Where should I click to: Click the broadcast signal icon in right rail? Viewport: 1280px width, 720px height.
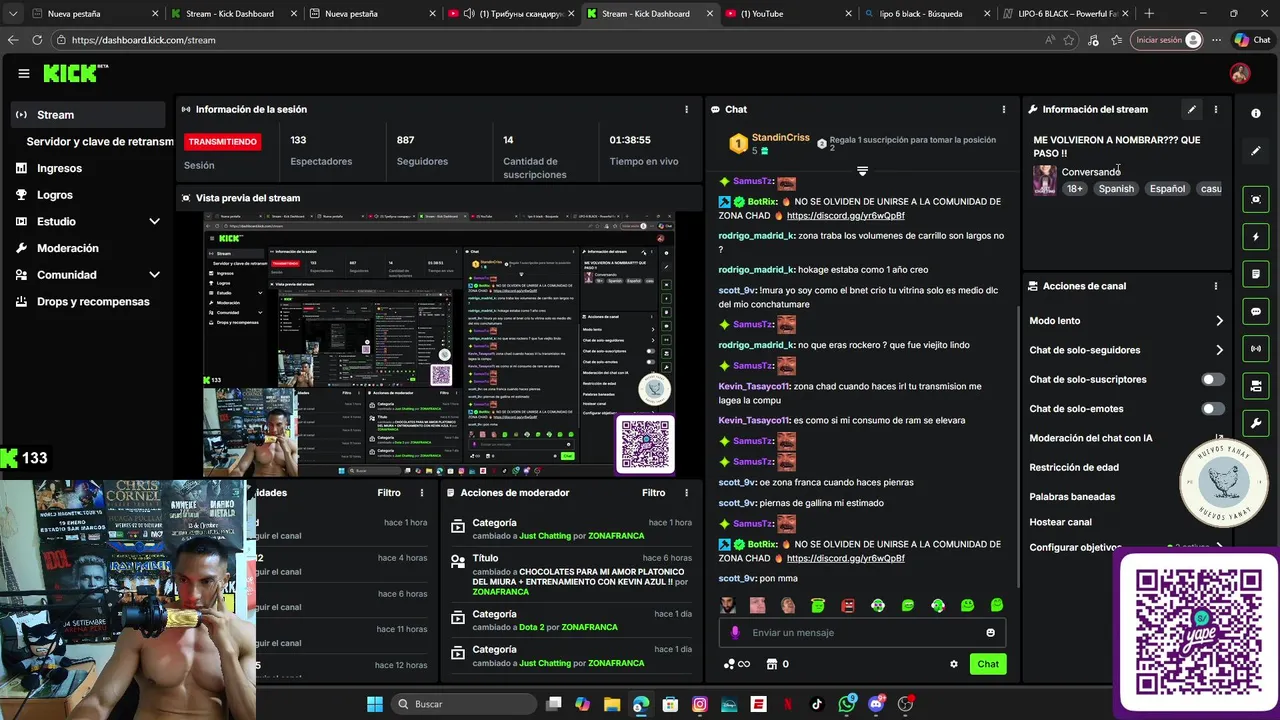coord(1256,348)
